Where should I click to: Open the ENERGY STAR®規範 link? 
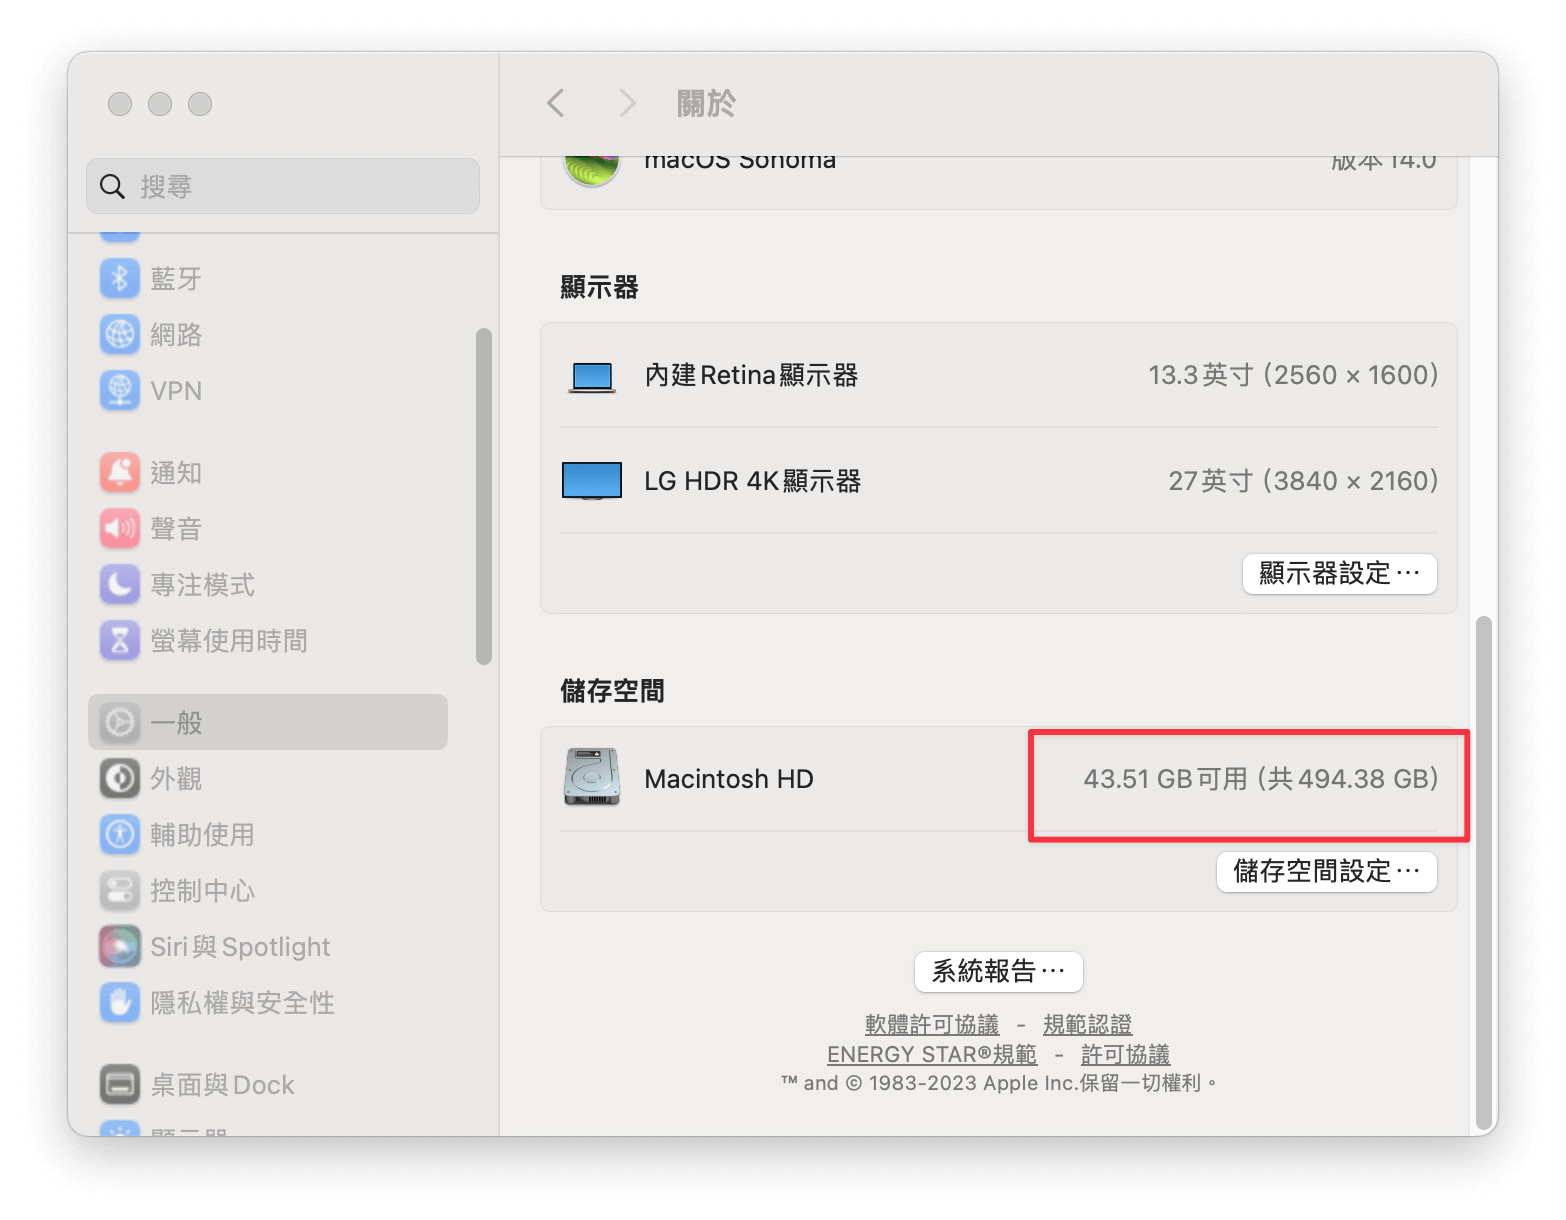click(932, 1055)
